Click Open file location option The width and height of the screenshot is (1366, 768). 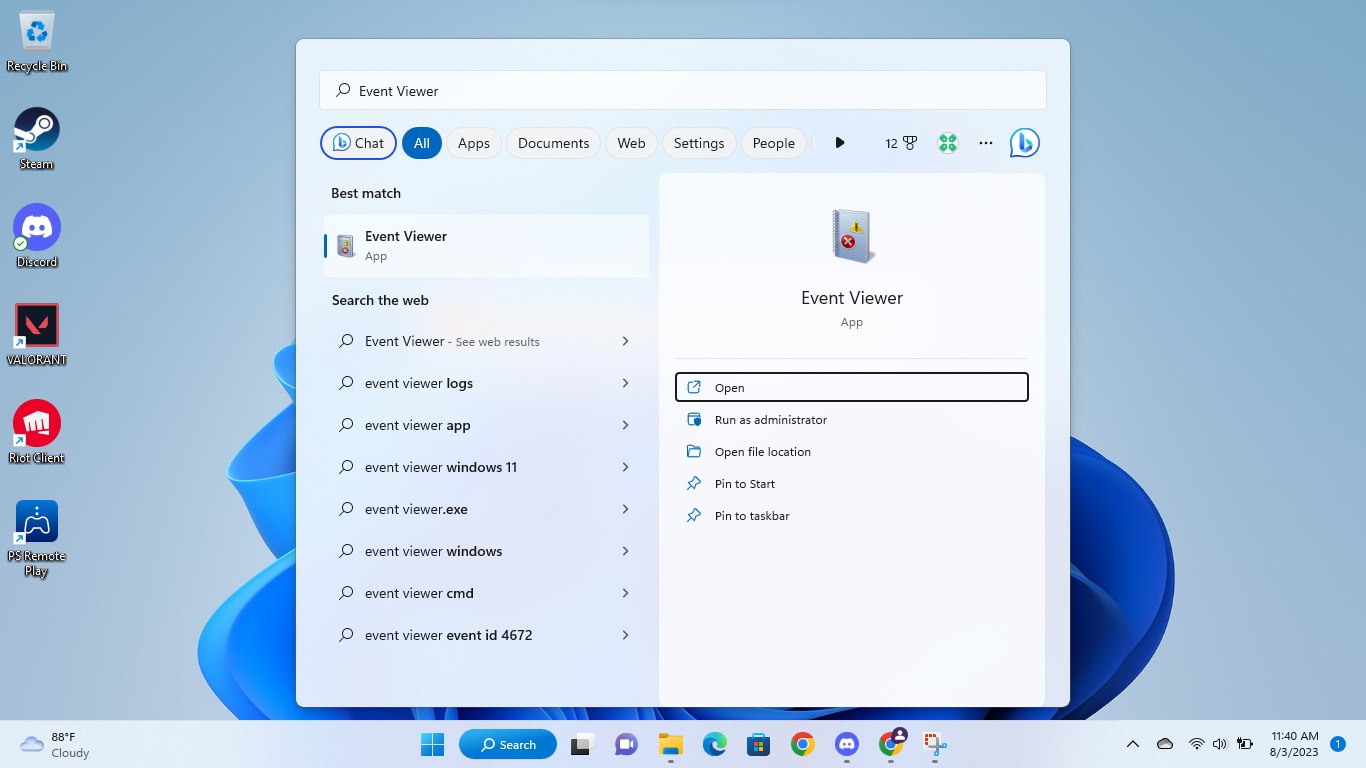[x=762, y=452]
